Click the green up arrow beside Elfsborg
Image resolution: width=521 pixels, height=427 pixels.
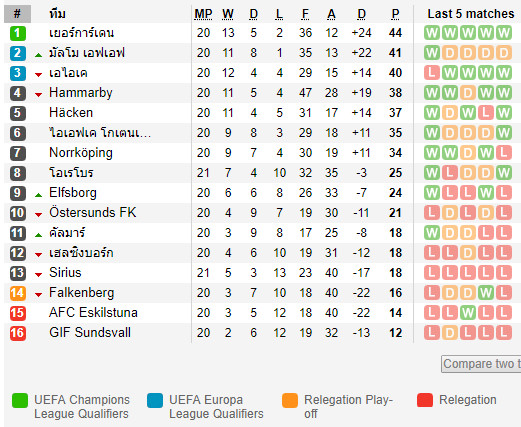tap(38, 195)
